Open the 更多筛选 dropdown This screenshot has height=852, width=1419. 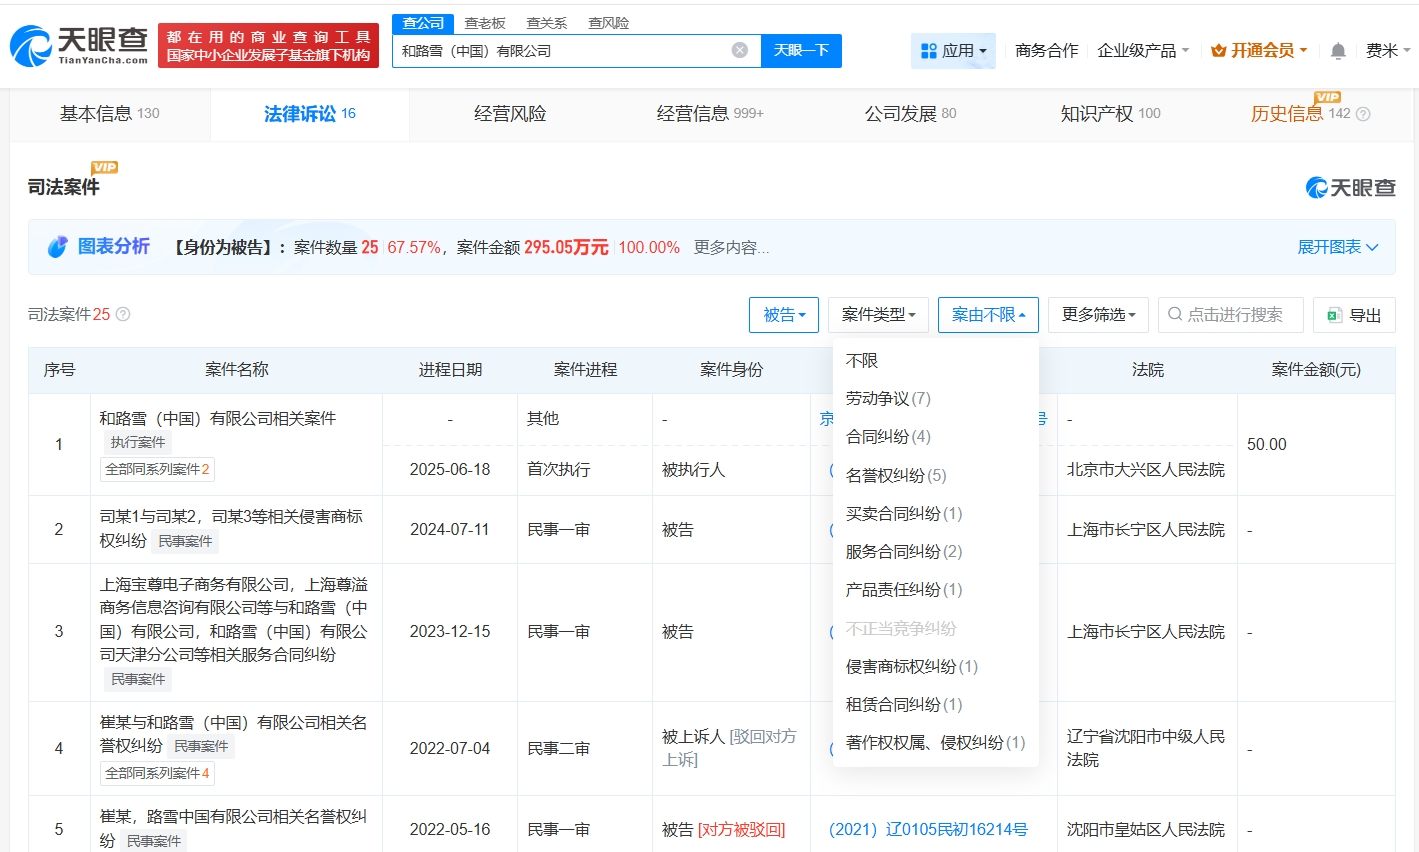tap(1097, 314)
